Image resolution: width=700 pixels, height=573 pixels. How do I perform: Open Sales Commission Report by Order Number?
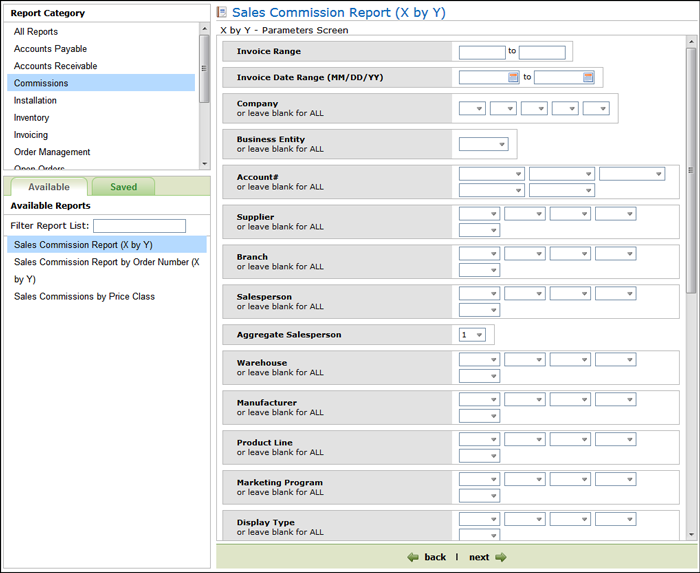(x=106, y=262)
